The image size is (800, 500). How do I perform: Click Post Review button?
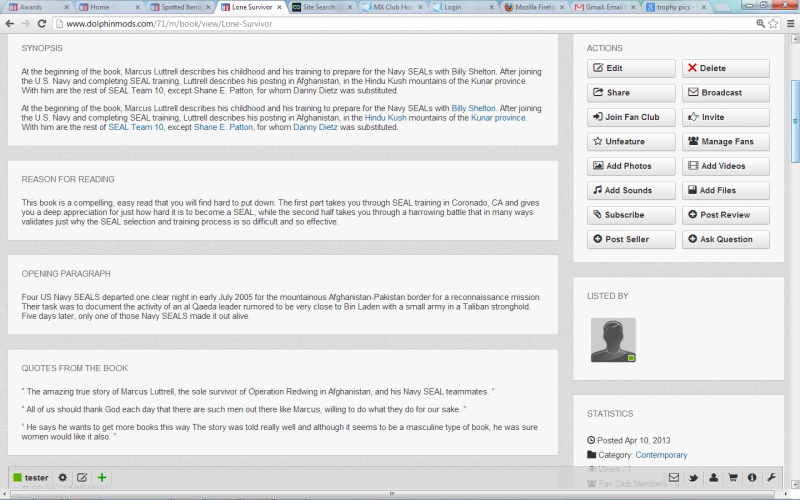click(726, 215)
